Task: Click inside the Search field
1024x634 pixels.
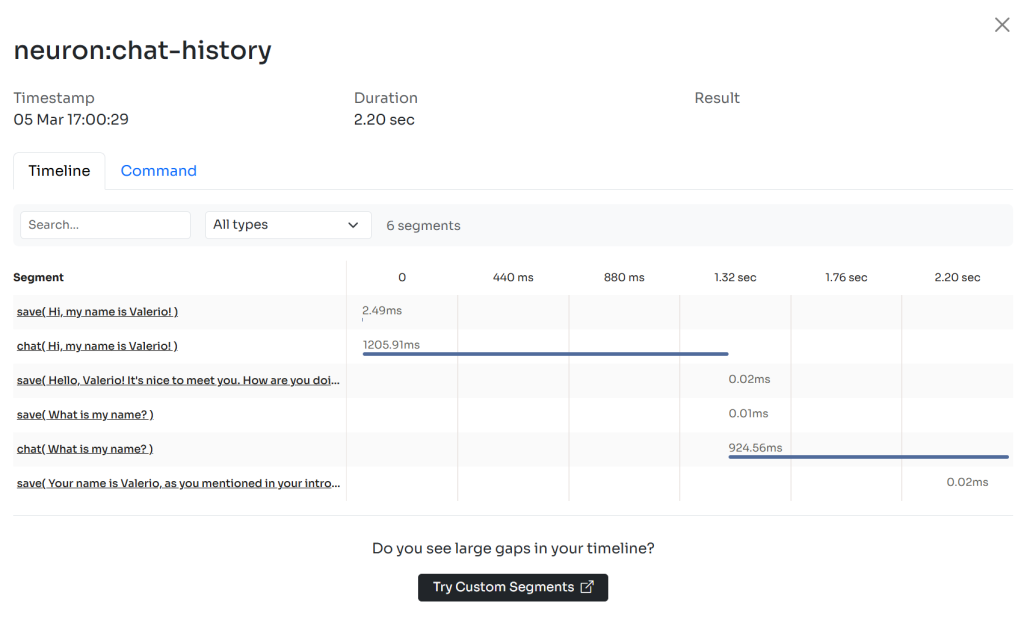Action: 105,225
